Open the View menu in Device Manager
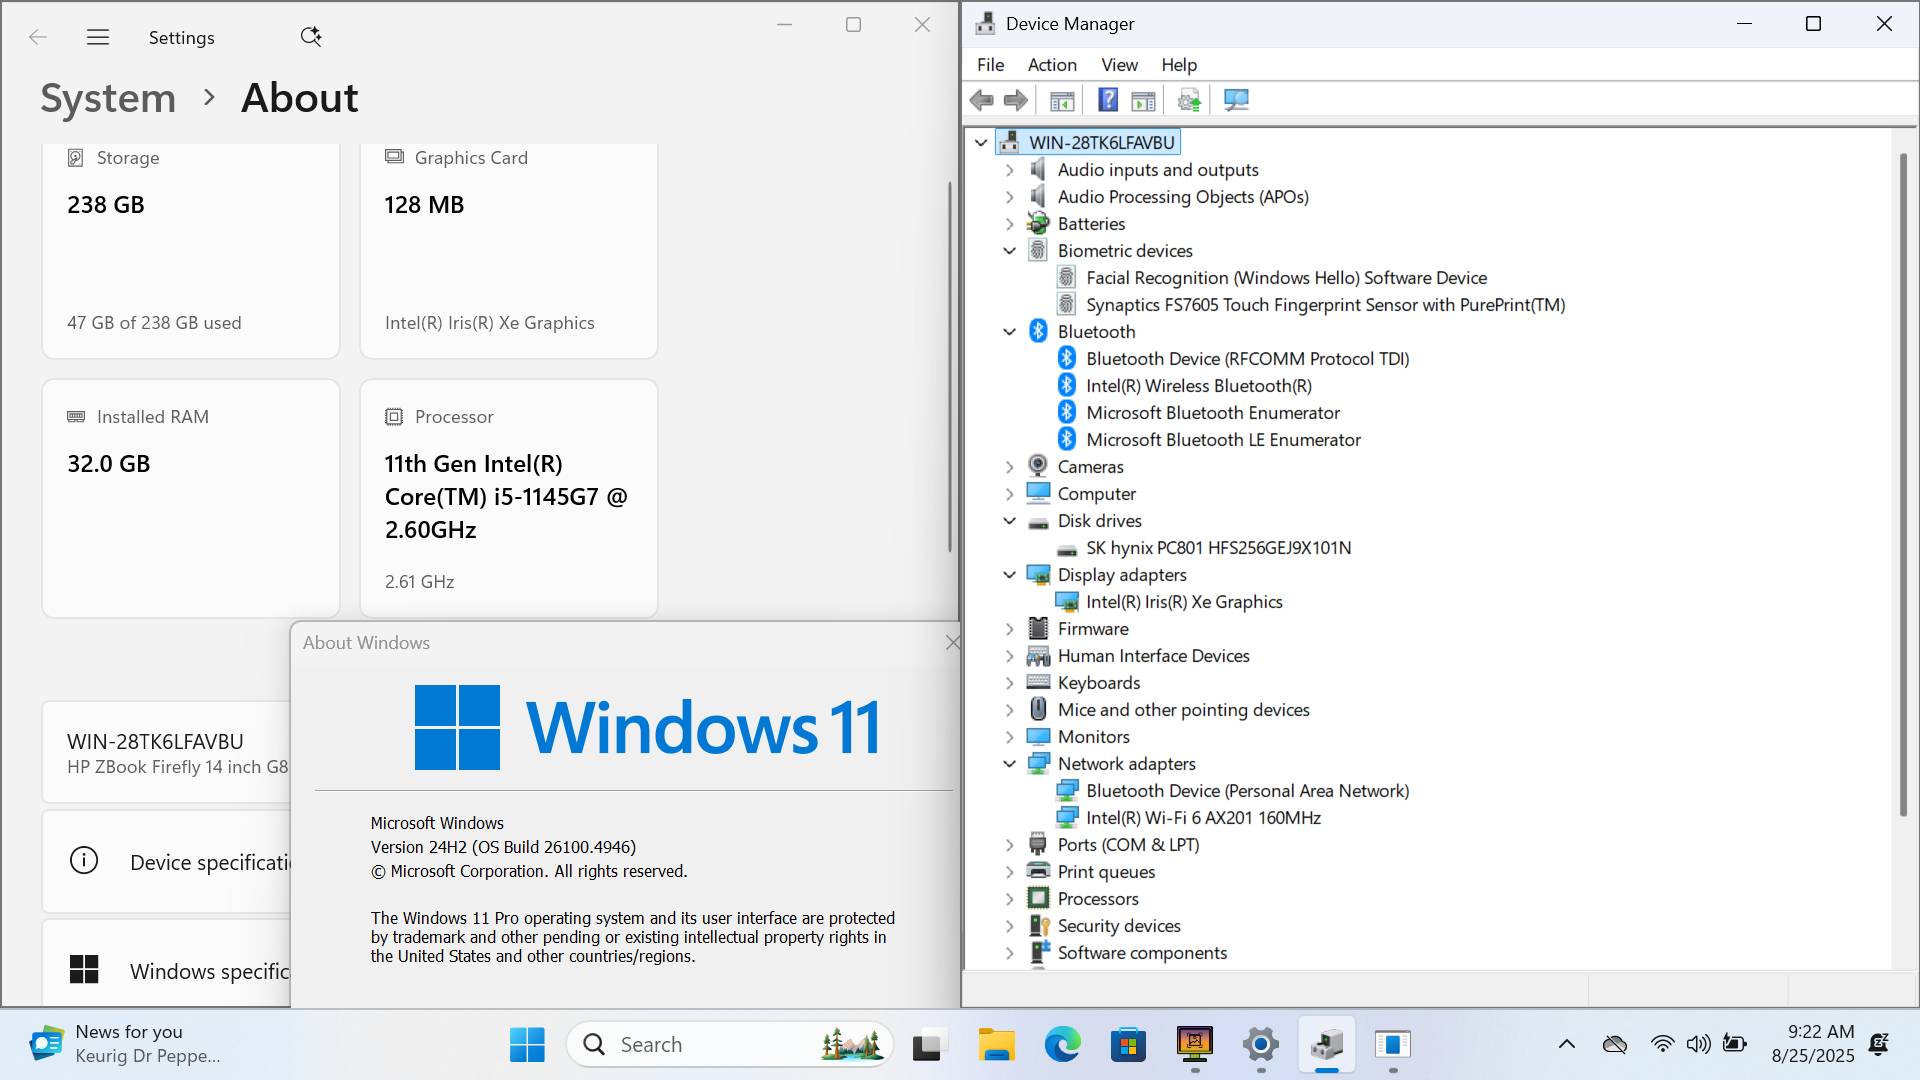Viewport: 1920px width, 1080px height. pos(1119,65)
